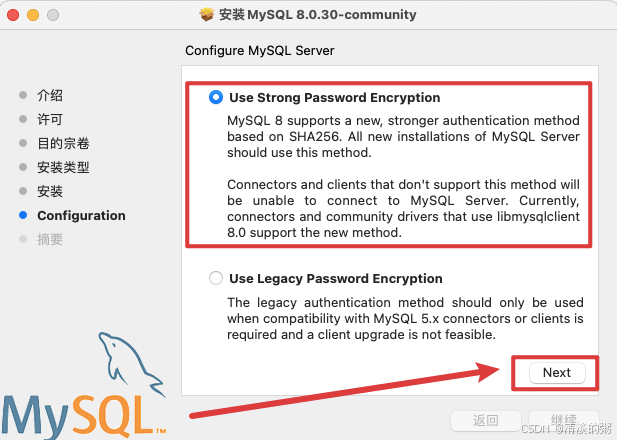The image size is (617, 440).
Task: Click the package icon in title bar
Action: coord(207,15)
